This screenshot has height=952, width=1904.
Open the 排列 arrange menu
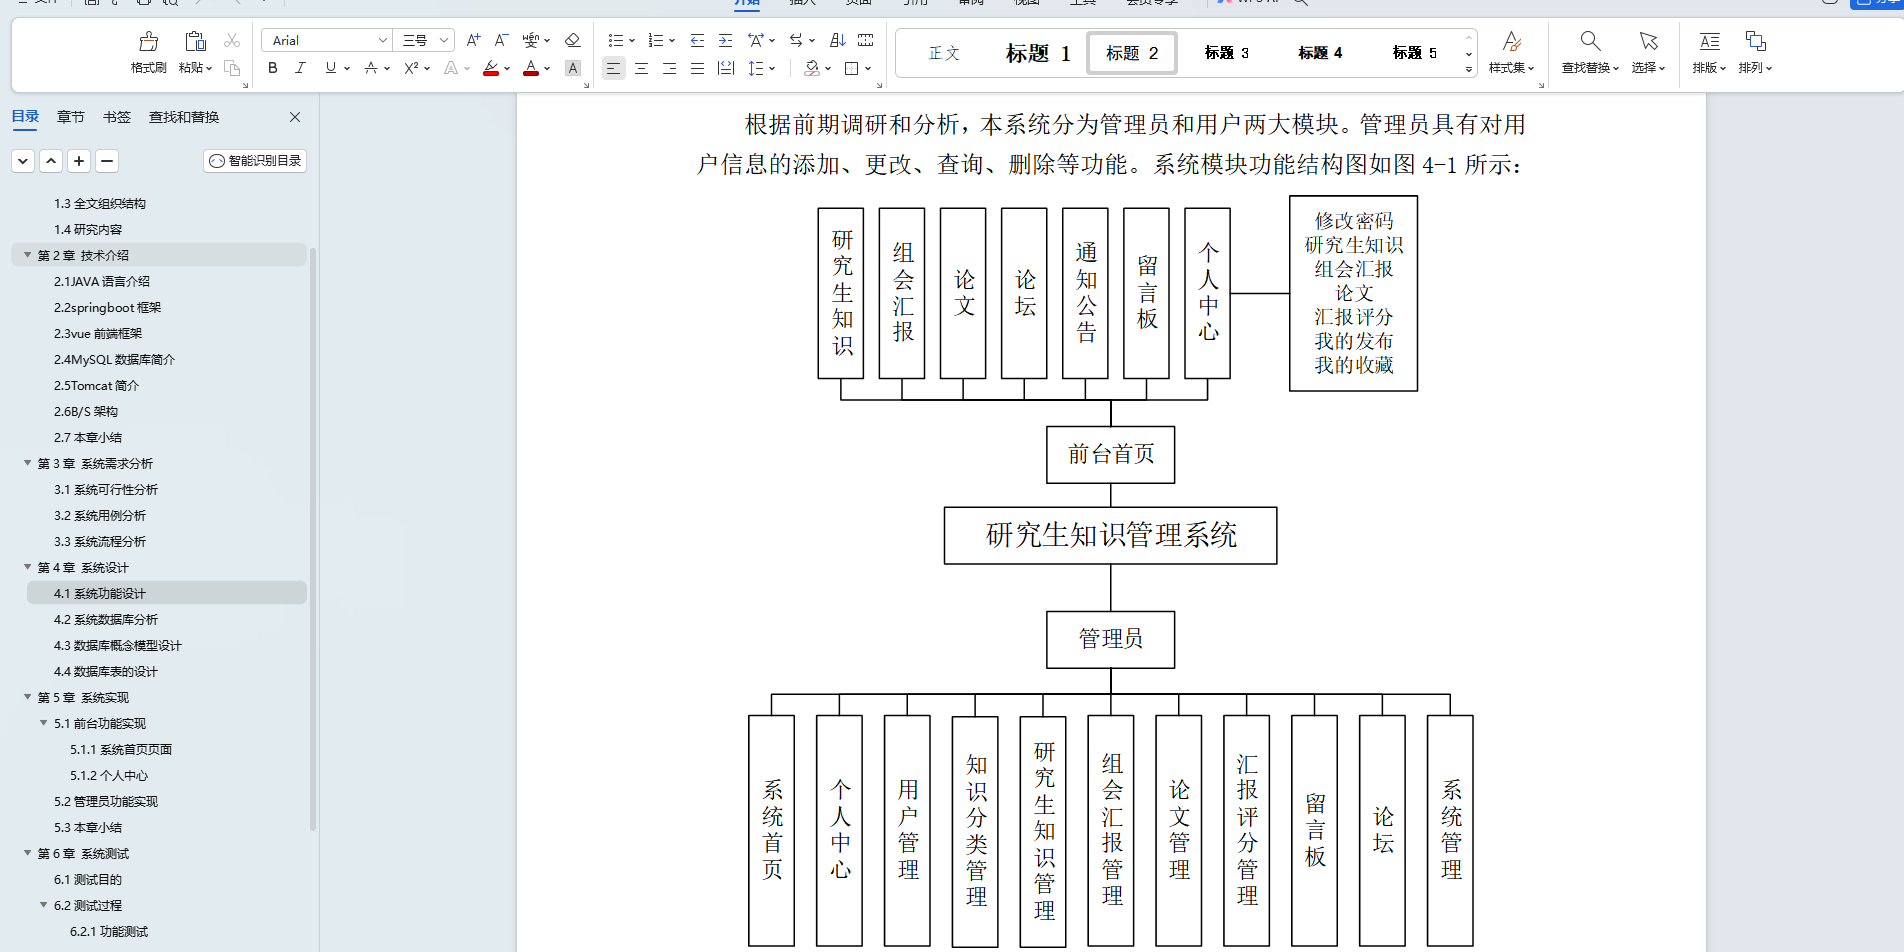click(x=1756, y=52)
